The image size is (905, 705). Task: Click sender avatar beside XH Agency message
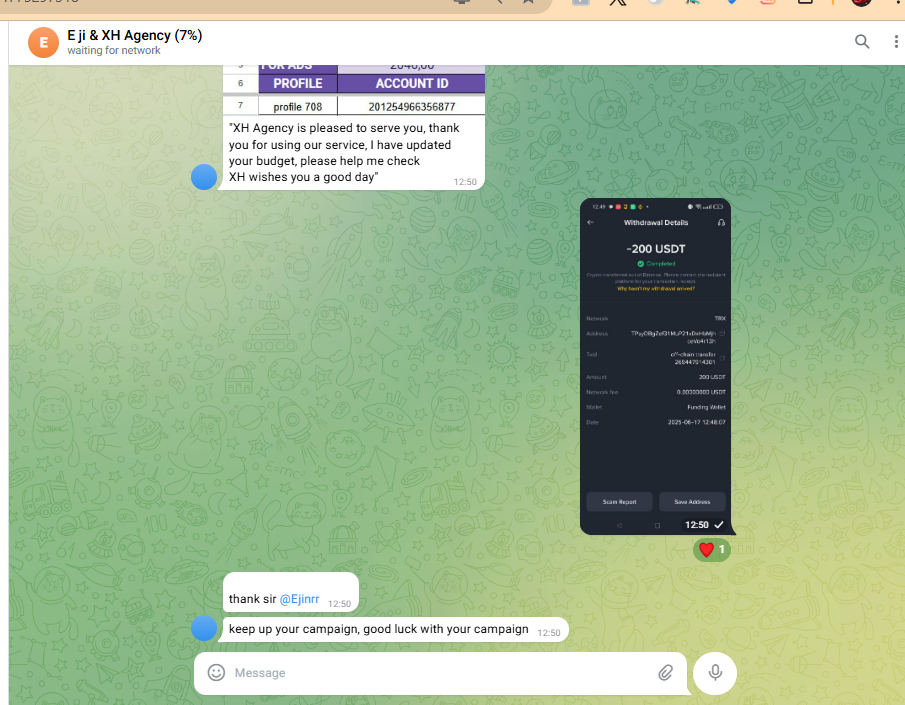tap(204, 177)
